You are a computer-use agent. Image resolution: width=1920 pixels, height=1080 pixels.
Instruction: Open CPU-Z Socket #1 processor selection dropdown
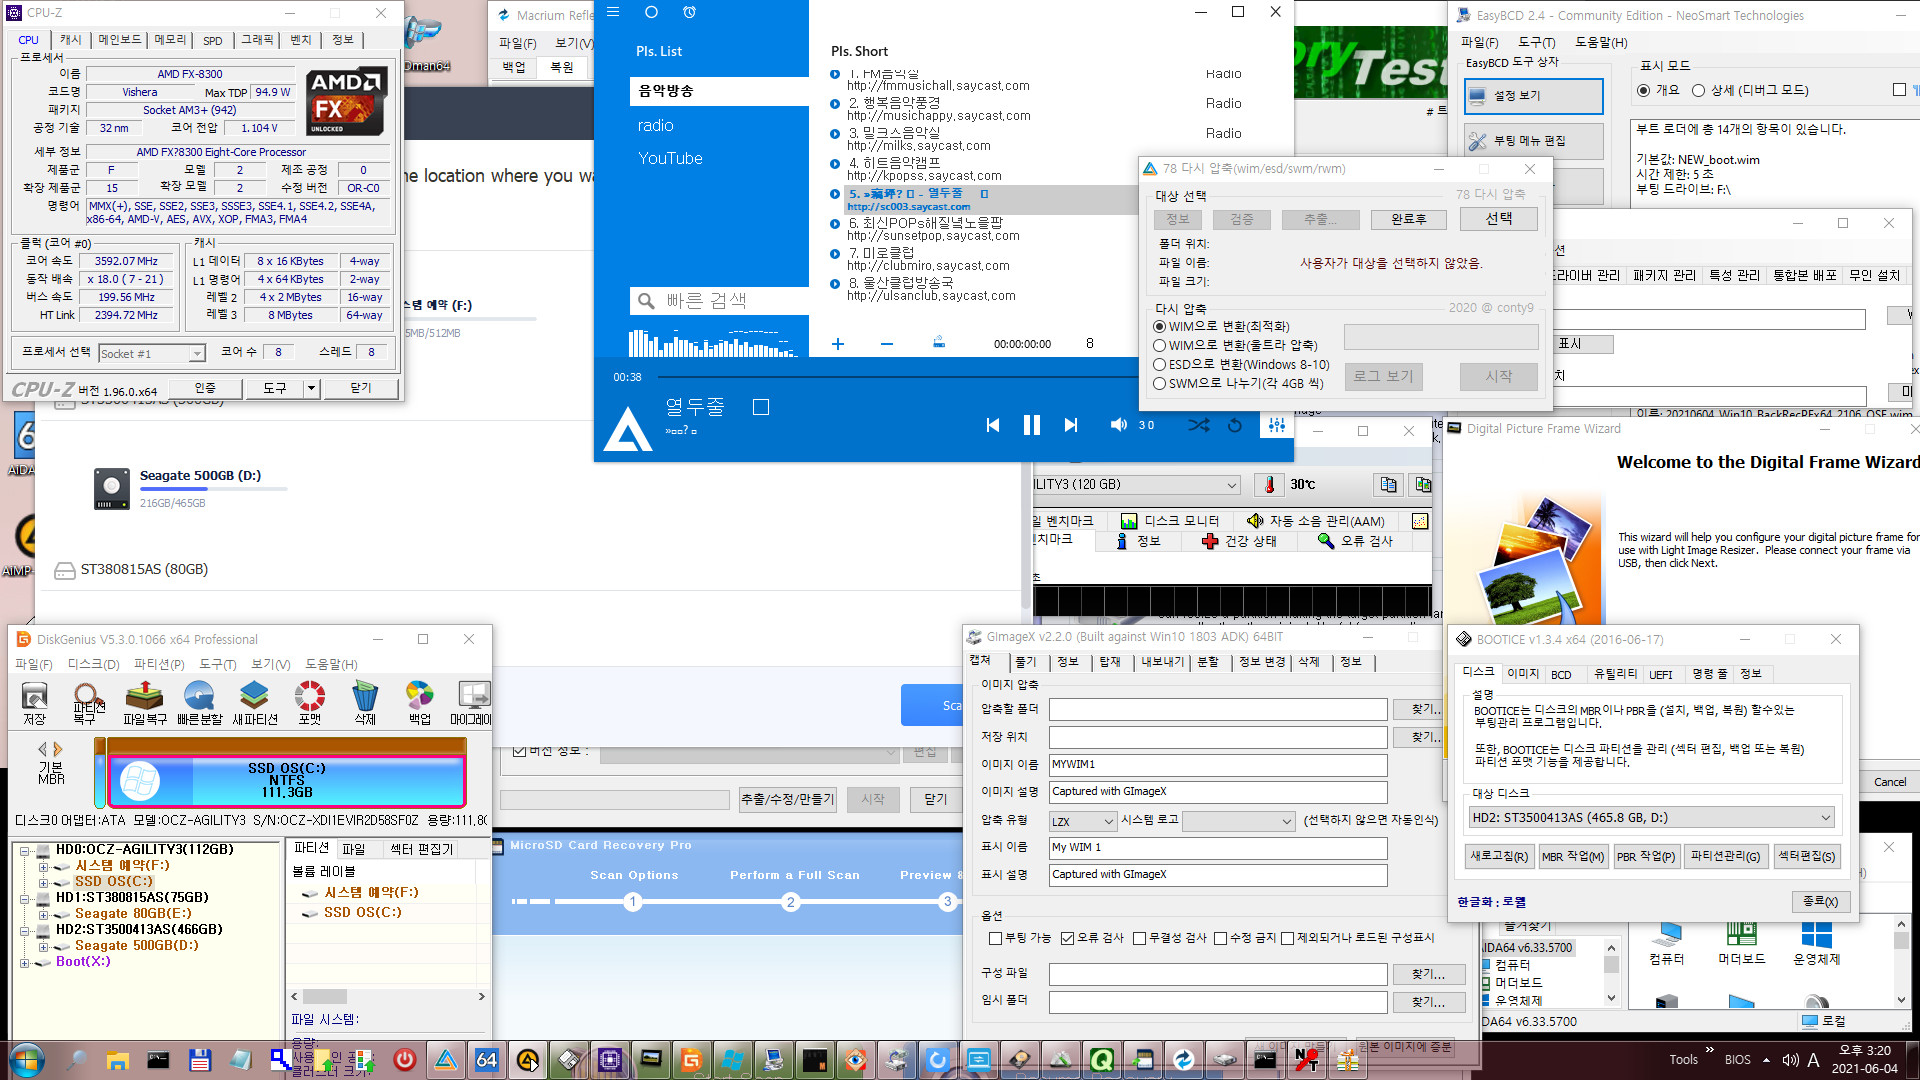[x=152, y=353]
